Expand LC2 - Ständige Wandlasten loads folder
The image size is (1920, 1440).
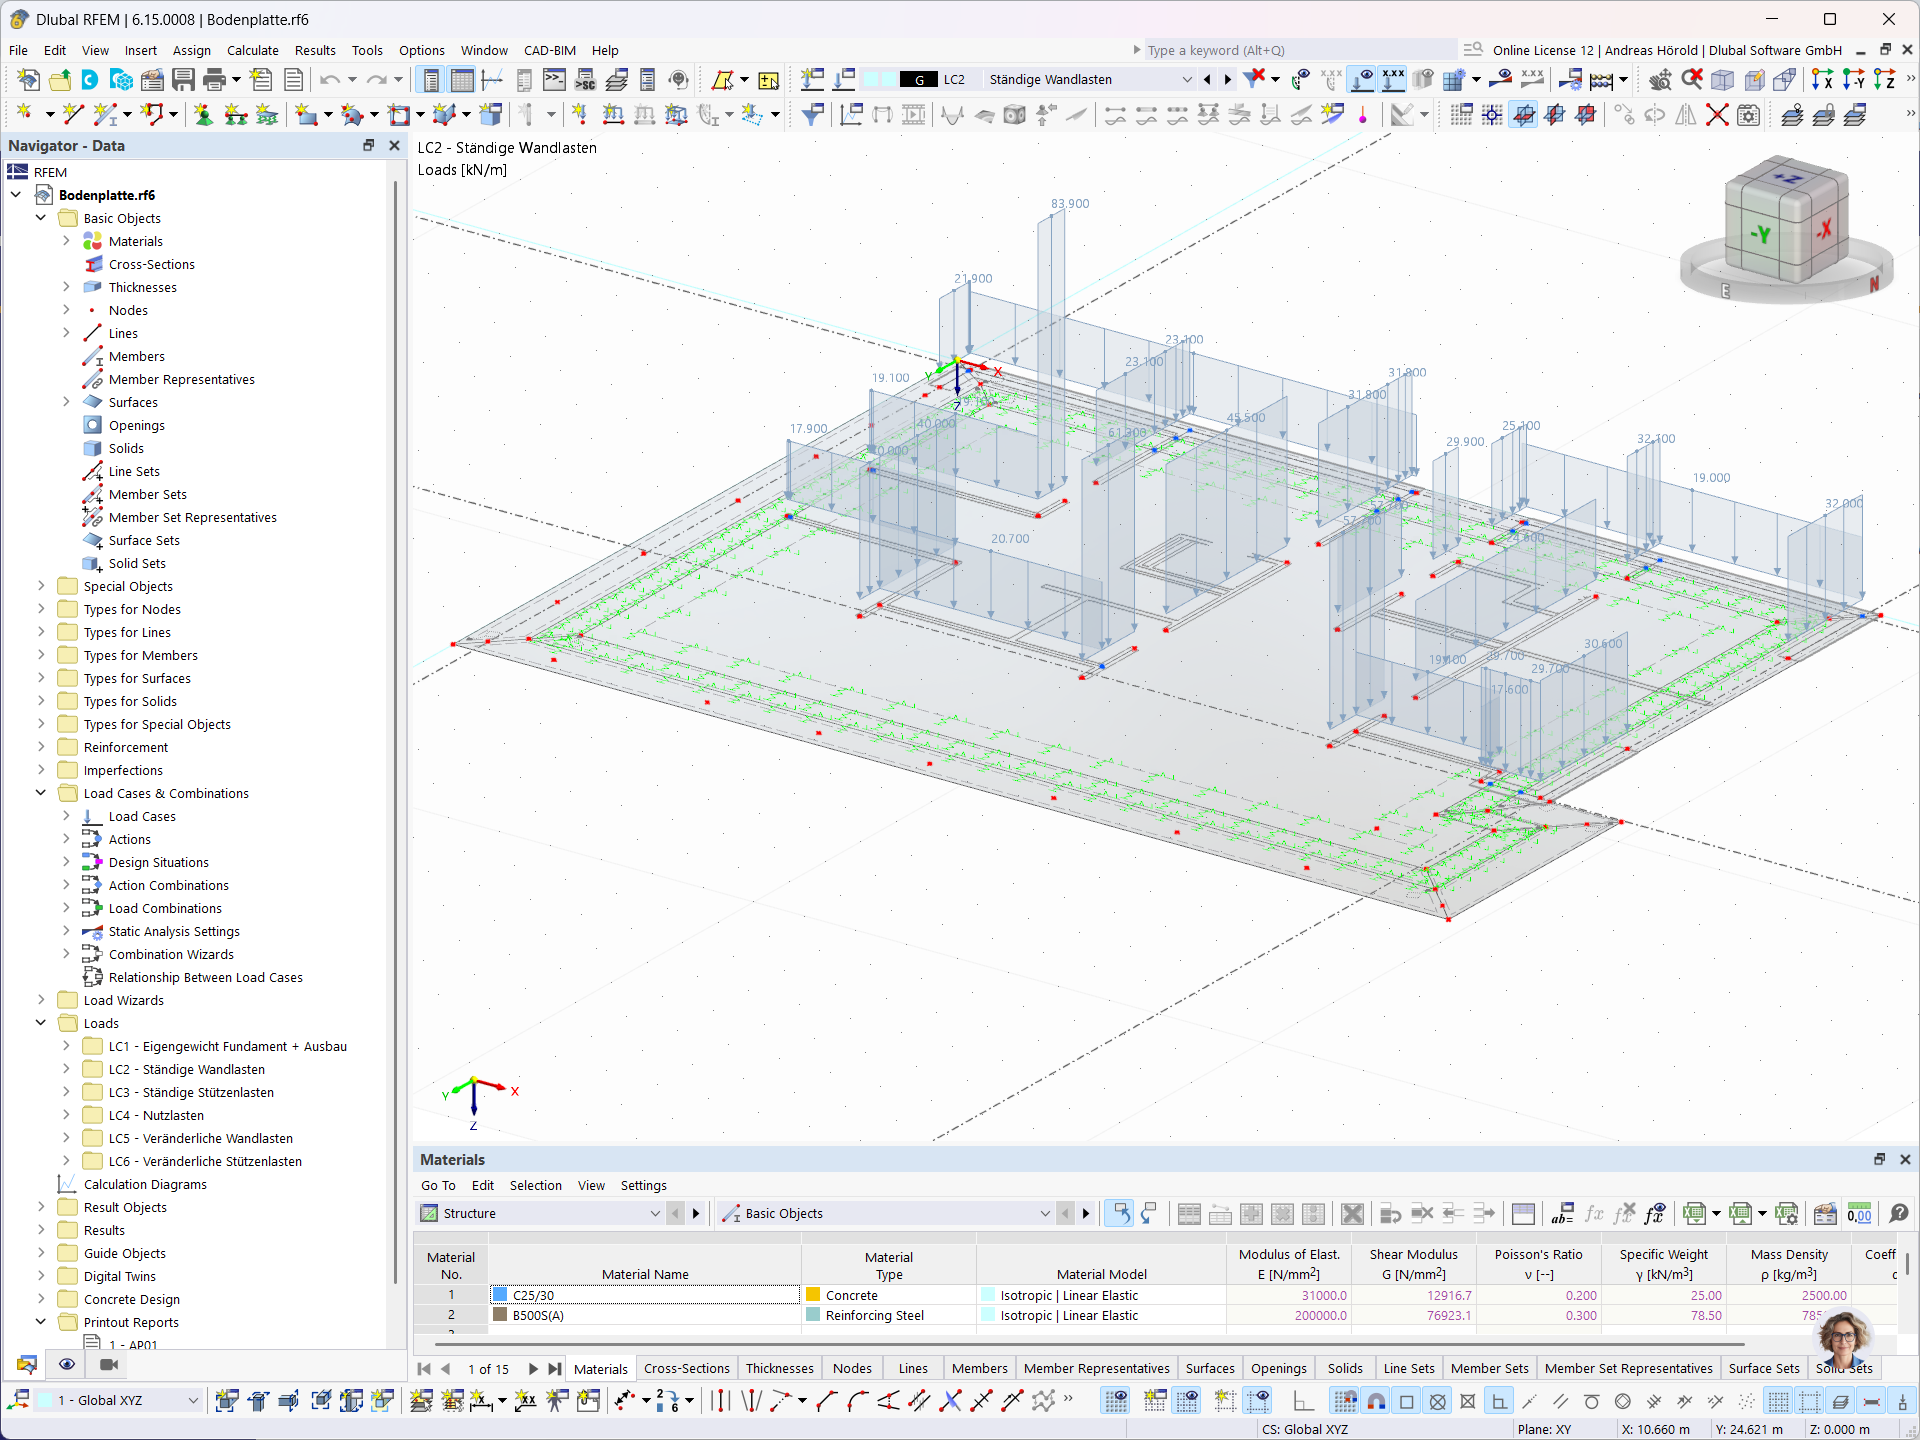point(66,1069)
